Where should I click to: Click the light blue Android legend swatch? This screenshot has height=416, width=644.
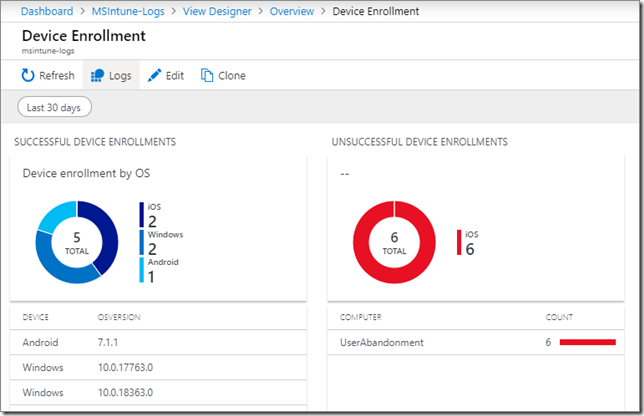tap(142, 270)
